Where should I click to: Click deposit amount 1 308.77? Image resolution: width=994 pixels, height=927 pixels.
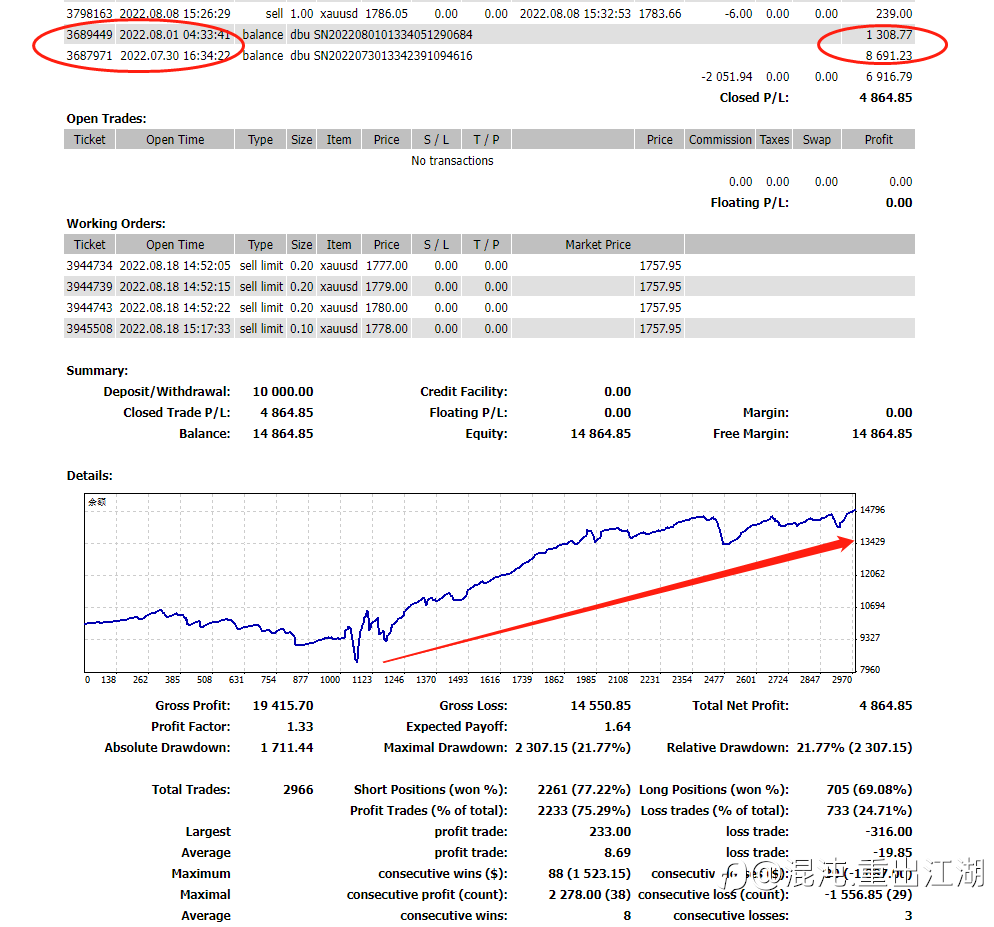click(x=889, y=34)
